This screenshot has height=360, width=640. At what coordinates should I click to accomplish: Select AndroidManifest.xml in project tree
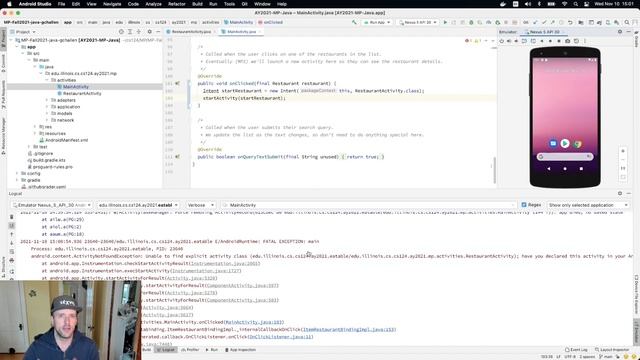[67, 140]
